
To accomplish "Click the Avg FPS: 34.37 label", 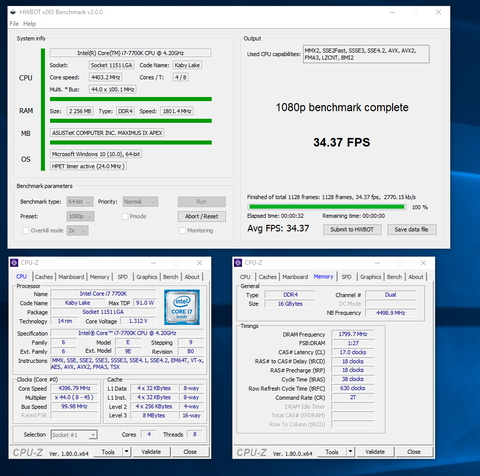I will 278,229.
